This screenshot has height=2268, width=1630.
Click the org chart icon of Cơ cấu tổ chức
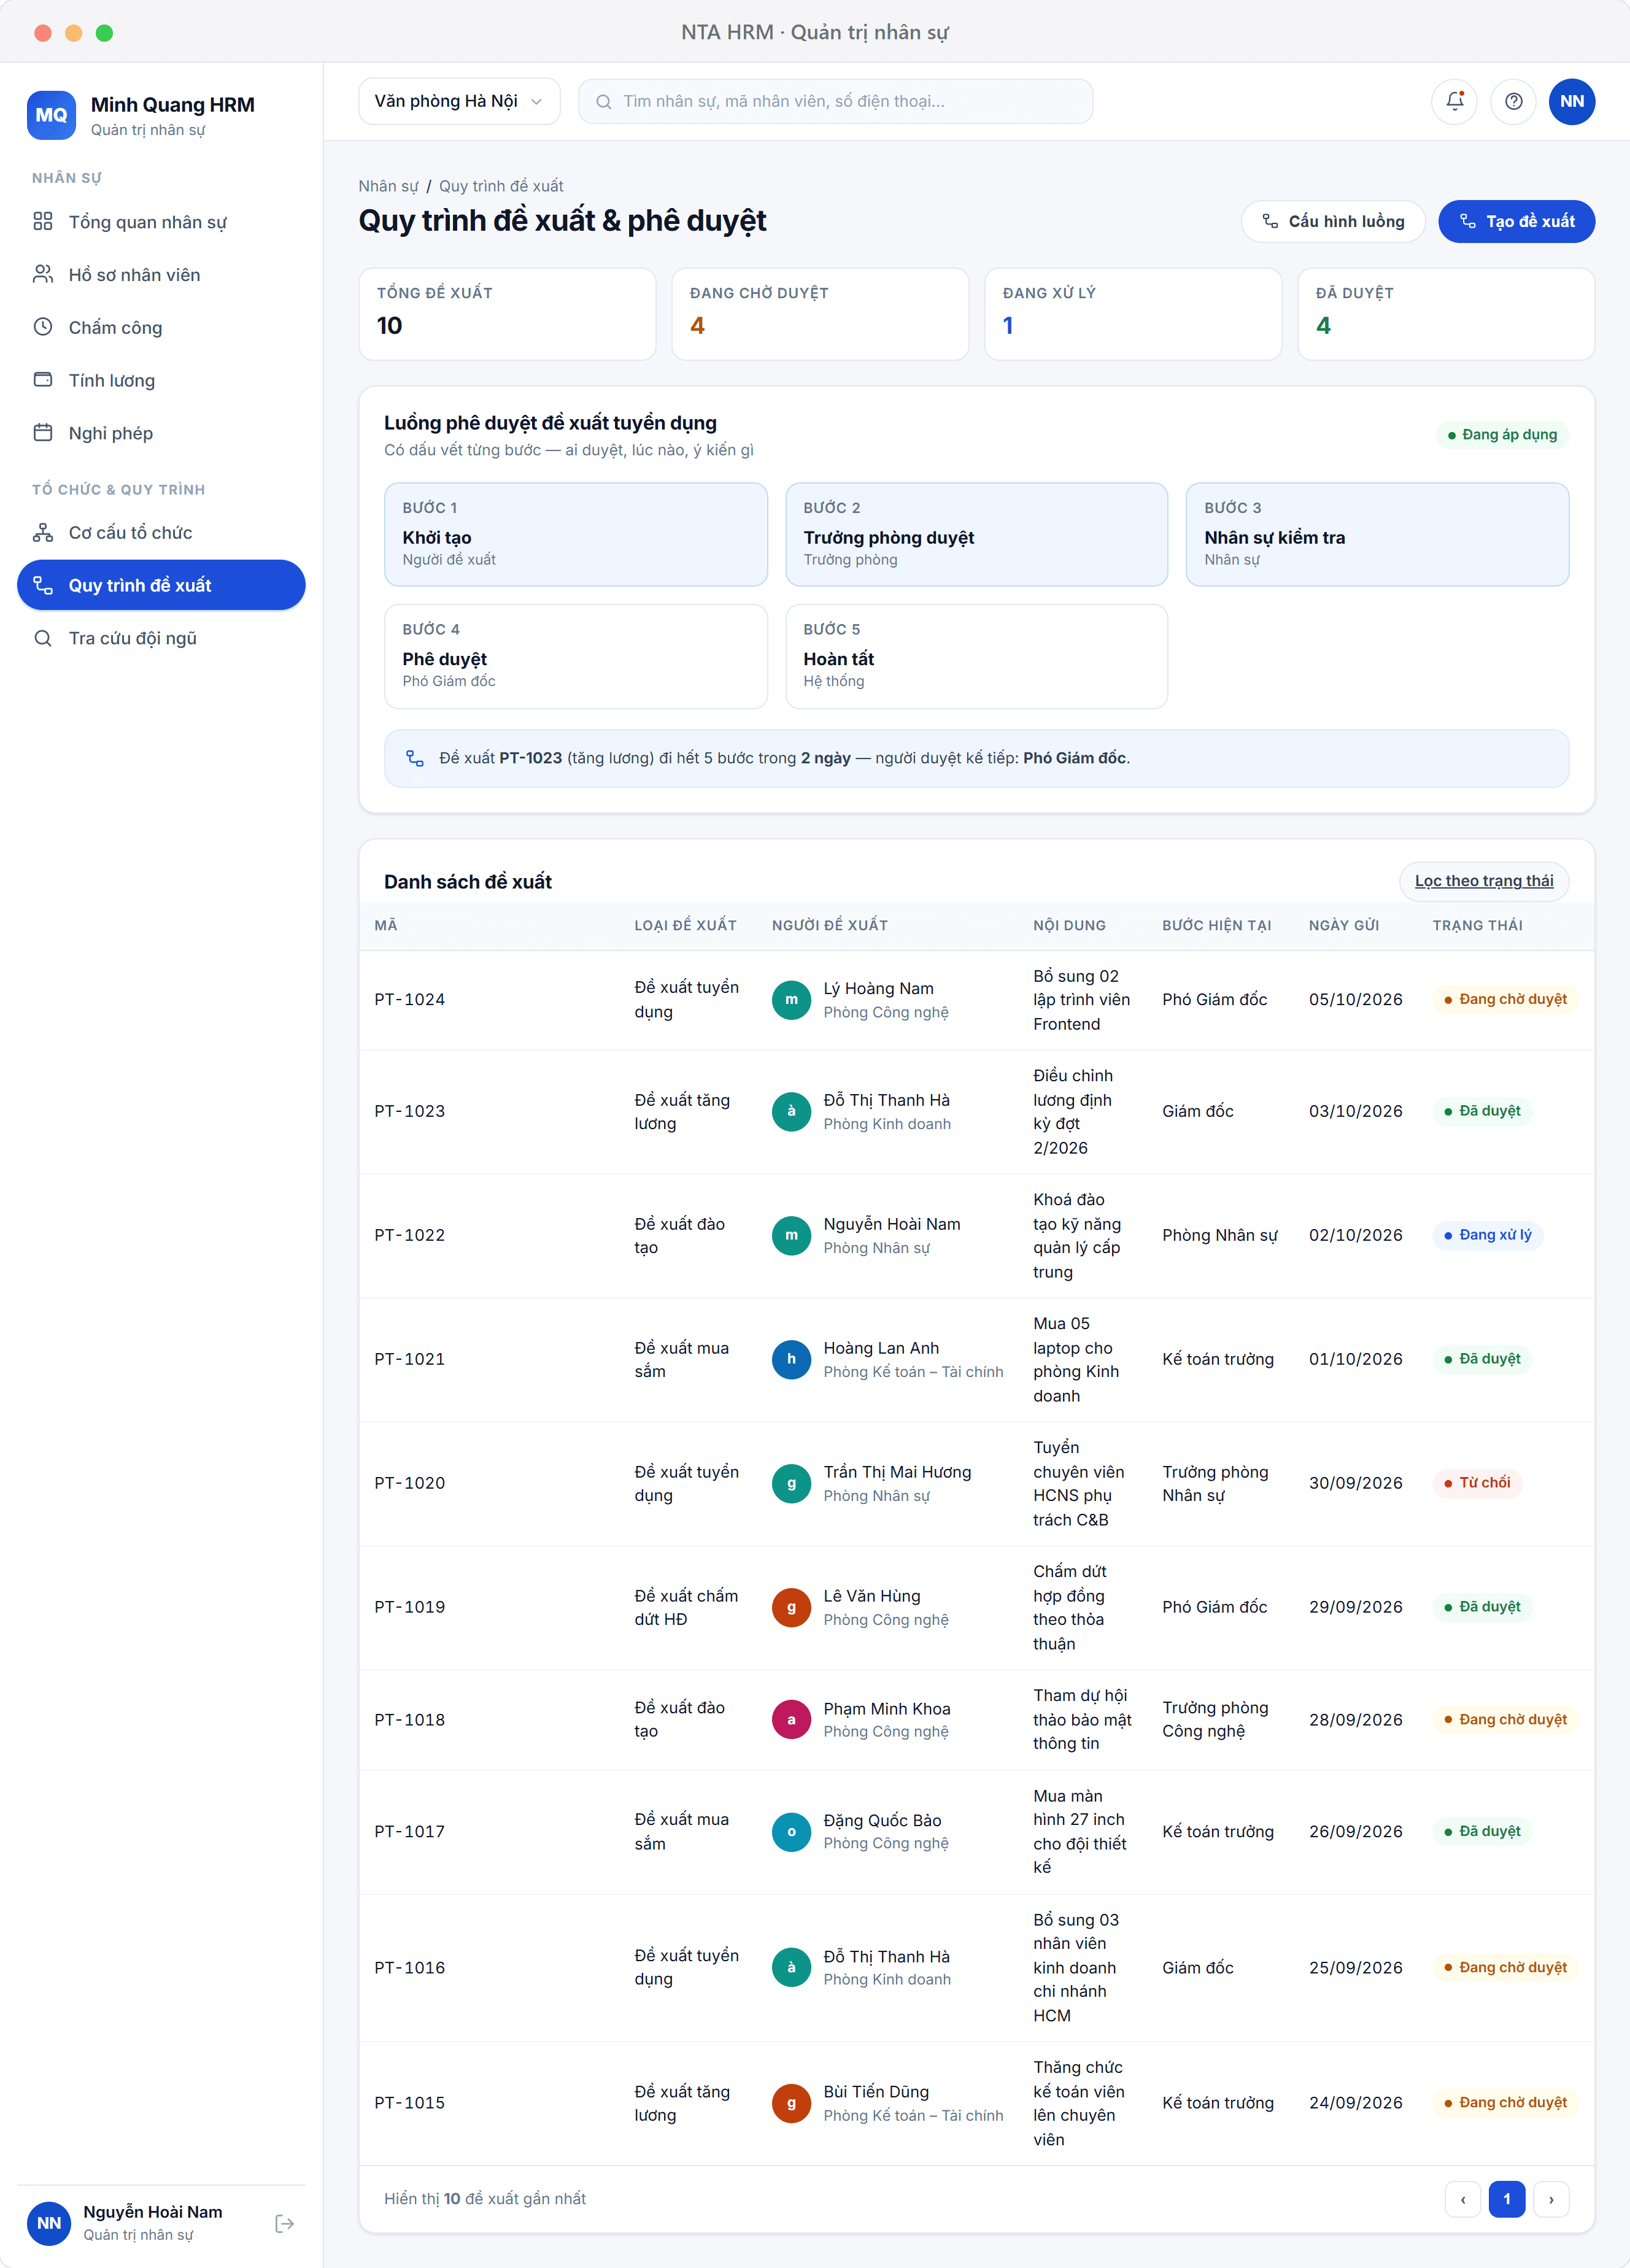point(43,532)
